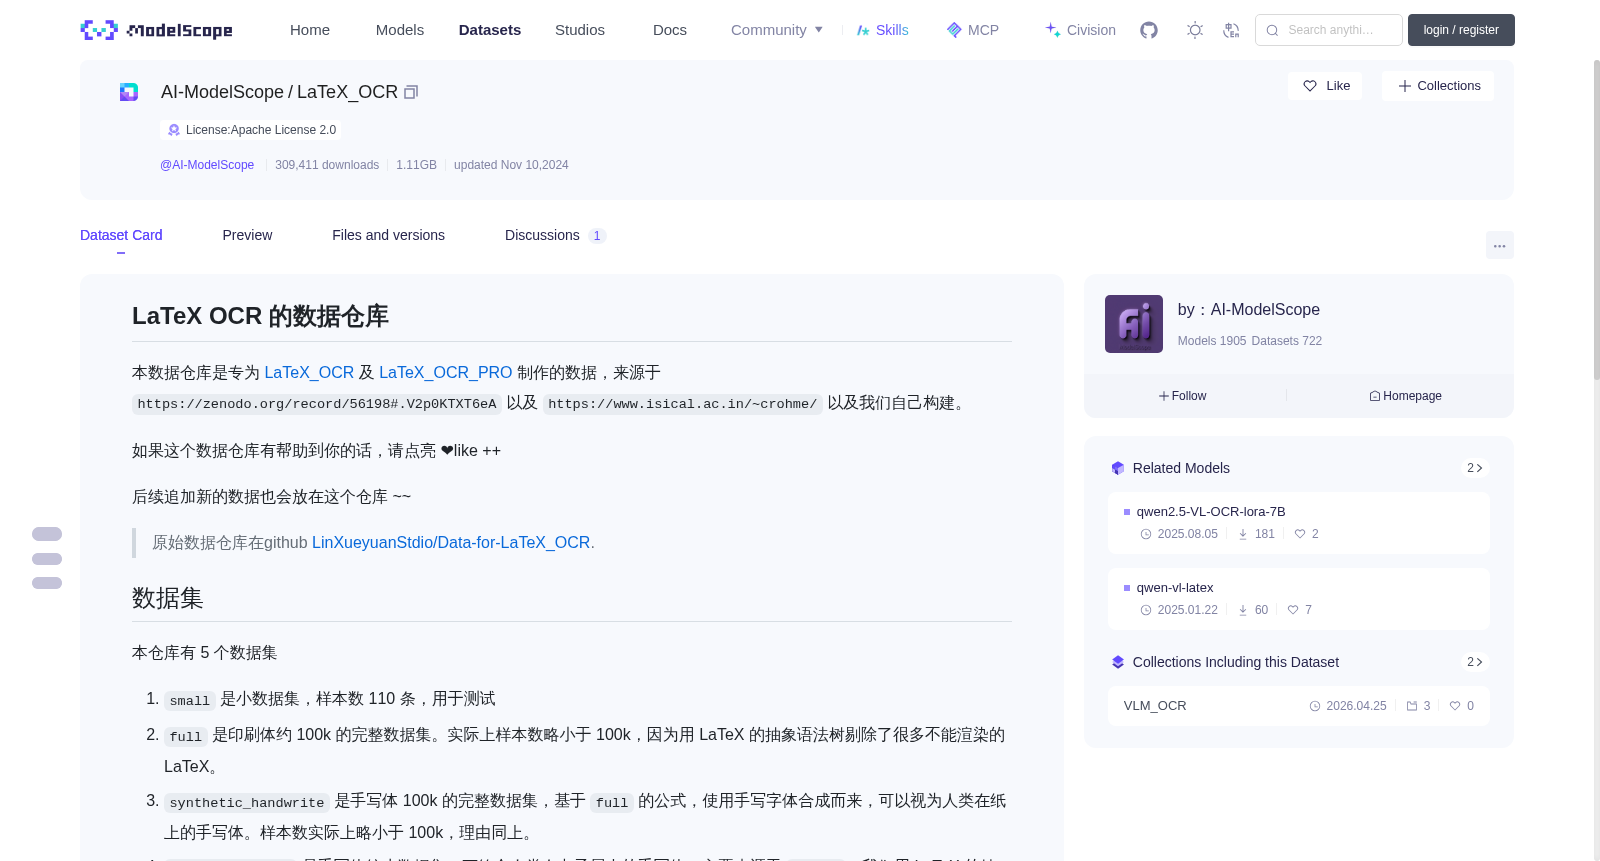
Task: Click the floating table-of-contents sidebar icon
Action: coord(47,558)
